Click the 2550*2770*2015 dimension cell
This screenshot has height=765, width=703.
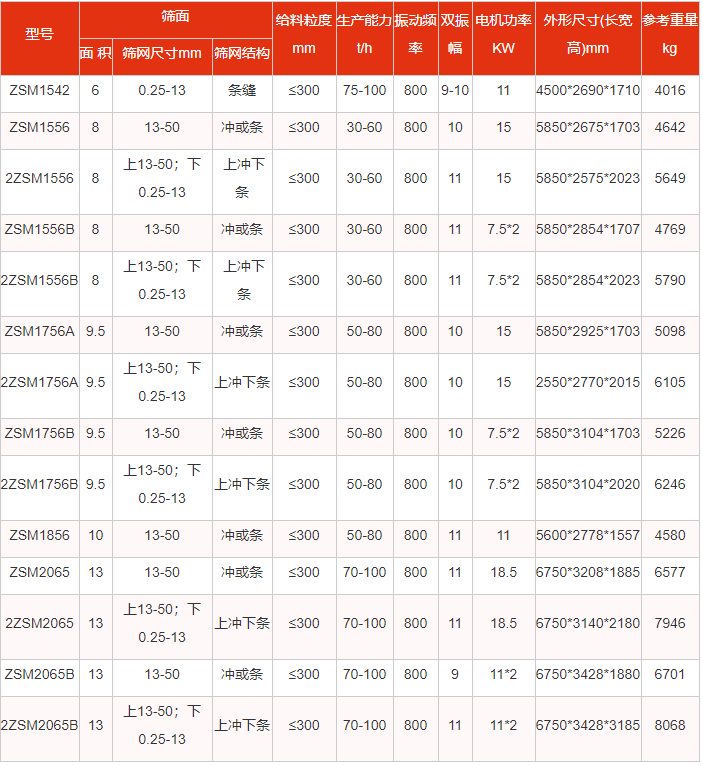pyautogui.click(x=587, y=383)
